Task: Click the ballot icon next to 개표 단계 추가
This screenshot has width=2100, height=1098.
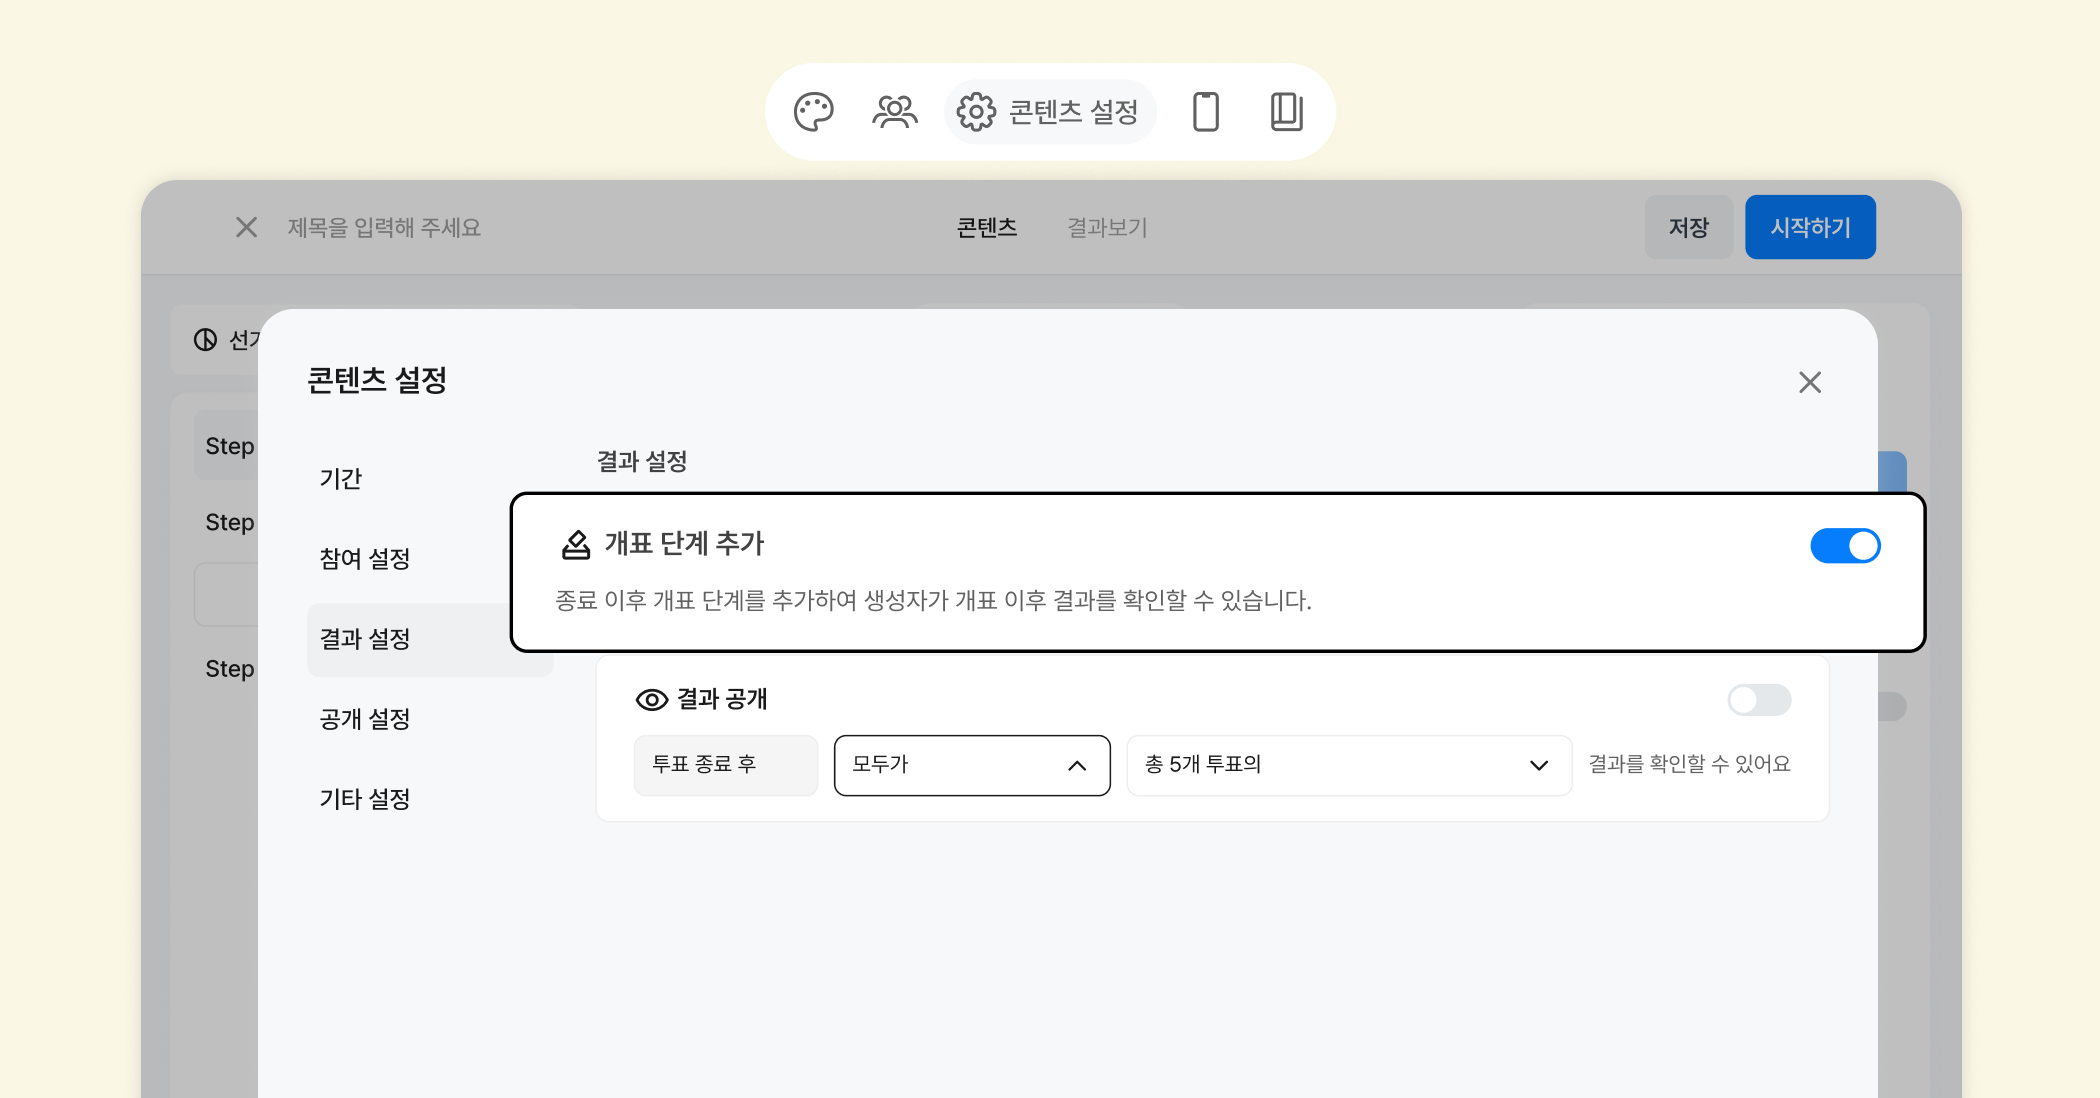Action: (x=576, y=544)
